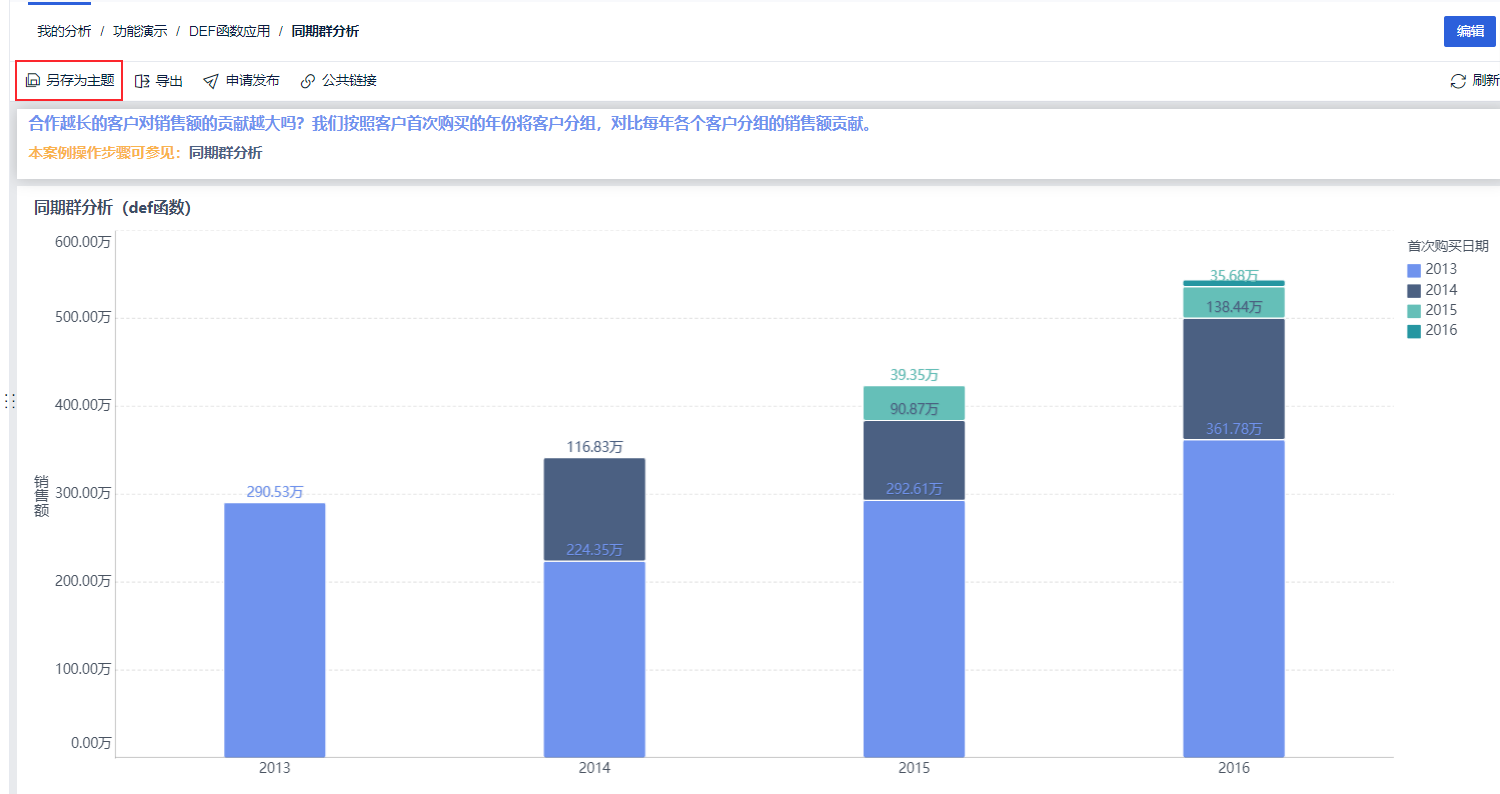Click the 销售额 y-axis title
The height and width of the screenshot is (794, 1500).
(x=41, y=496)
